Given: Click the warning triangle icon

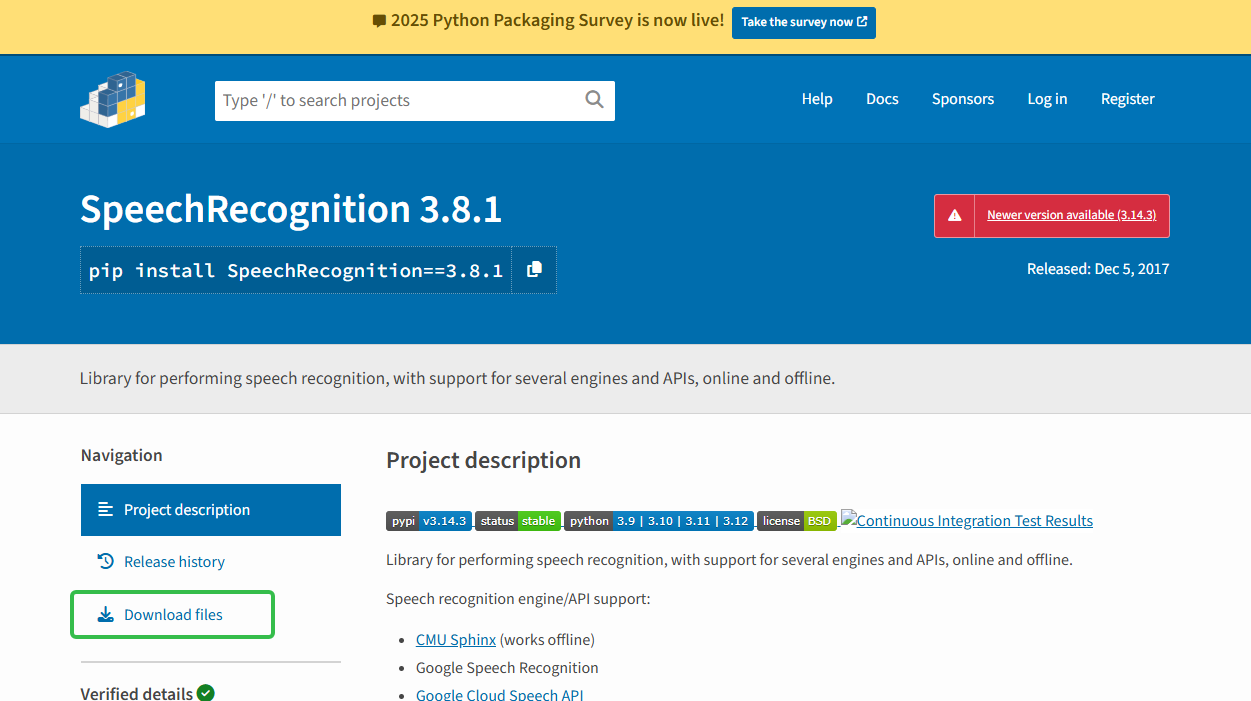Looking at the screenshot, I should pos(953,215).
